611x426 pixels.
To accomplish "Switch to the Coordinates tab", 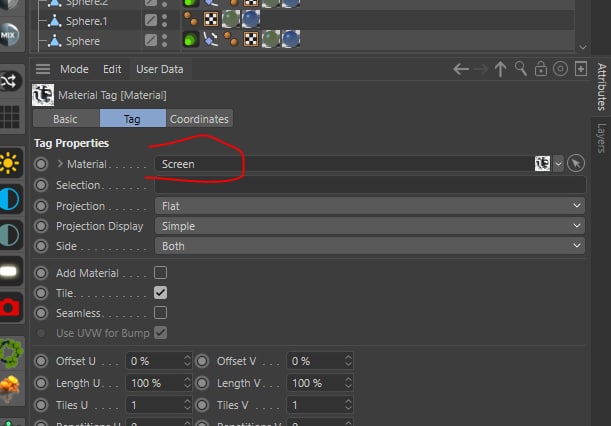I will (x=199, y=118).
